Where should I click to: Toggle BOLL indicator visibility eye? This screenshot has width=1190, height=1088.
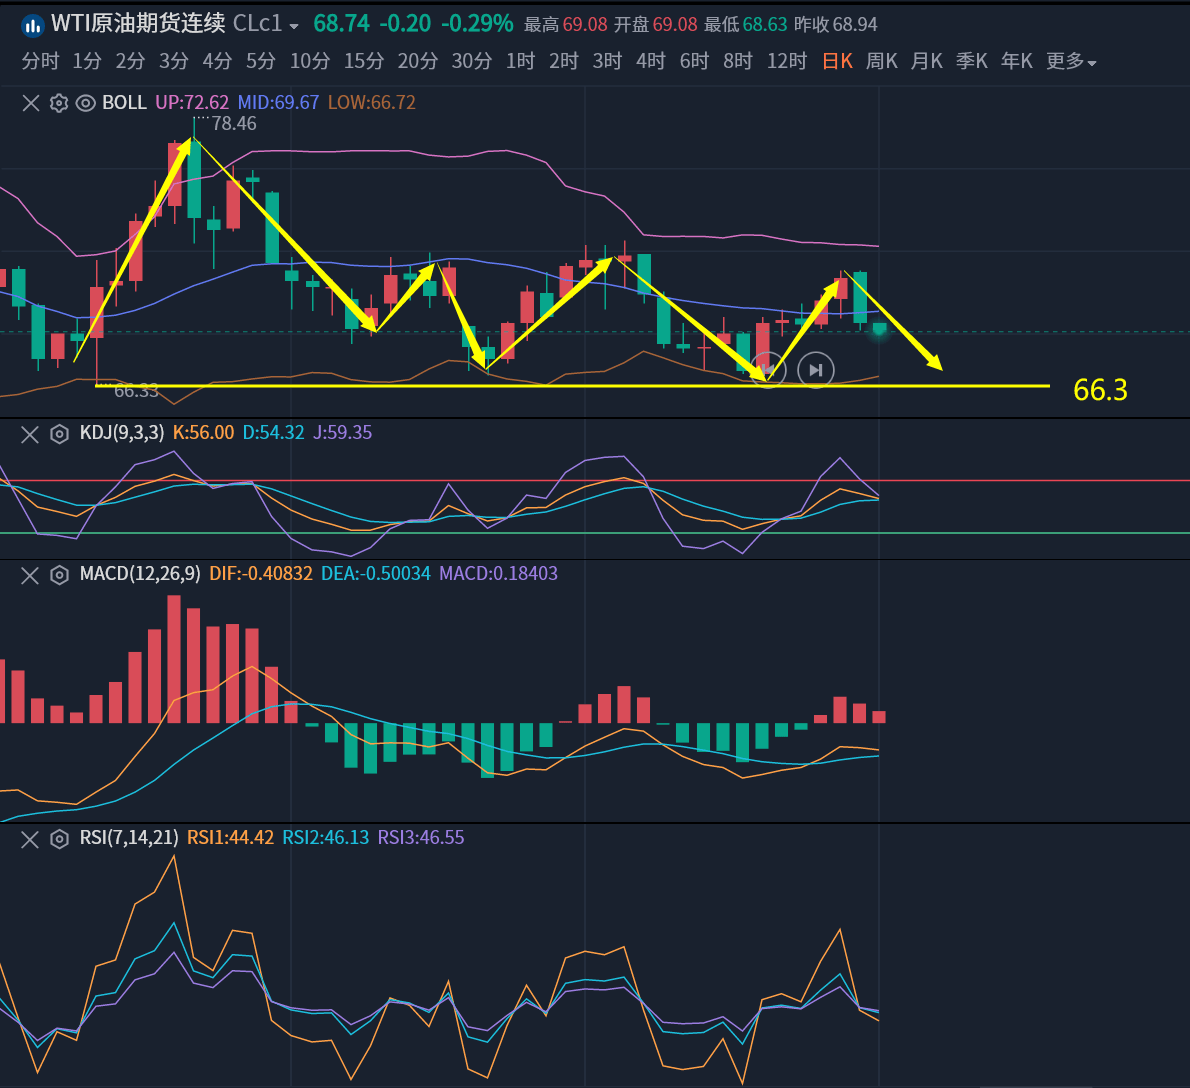tap(86, 103)
